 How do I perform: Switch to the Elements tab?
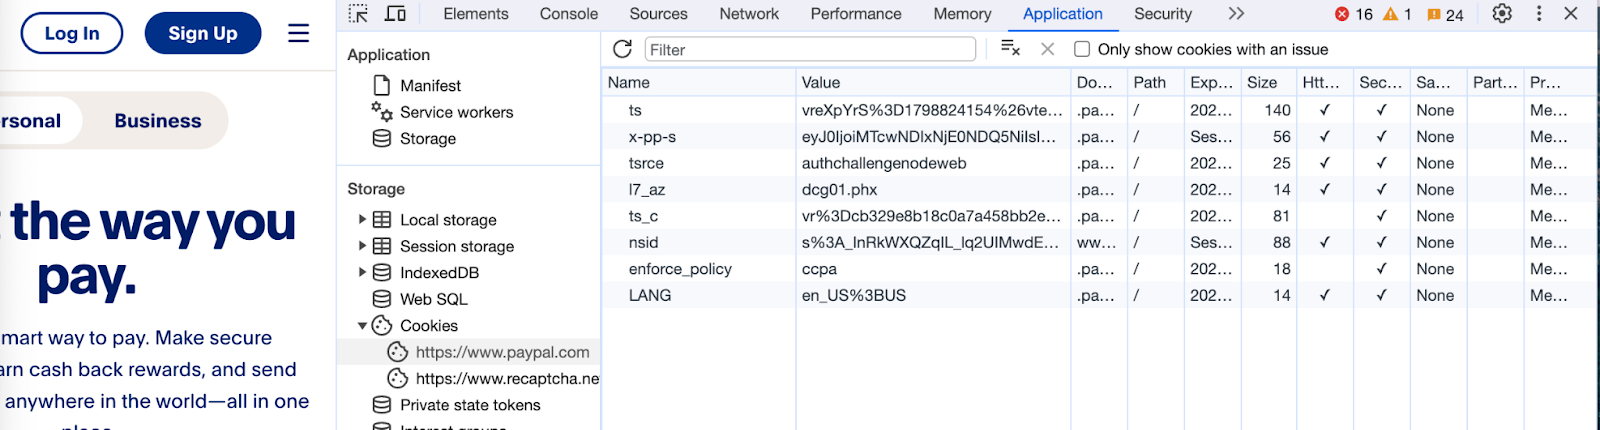[x=476, y=14]
